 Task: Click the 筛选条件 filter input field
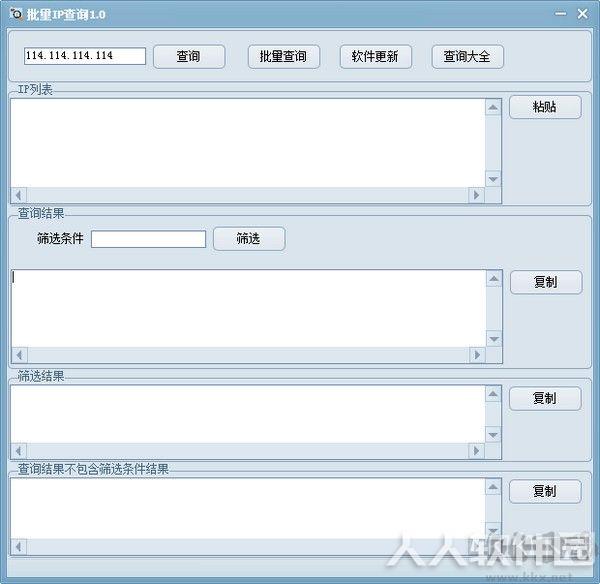(148, 239)
